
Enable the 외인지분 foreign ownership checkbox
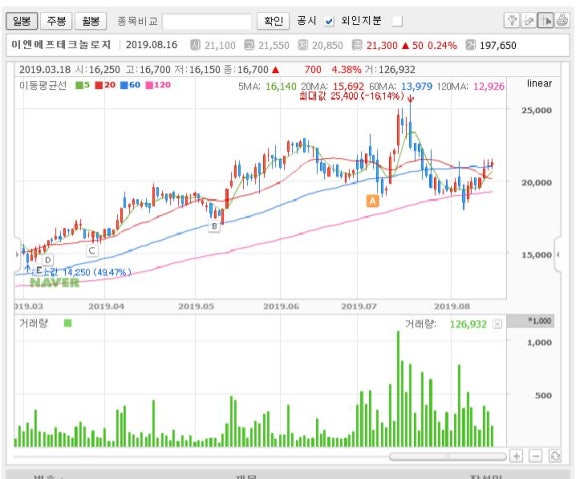click(397, 21)
